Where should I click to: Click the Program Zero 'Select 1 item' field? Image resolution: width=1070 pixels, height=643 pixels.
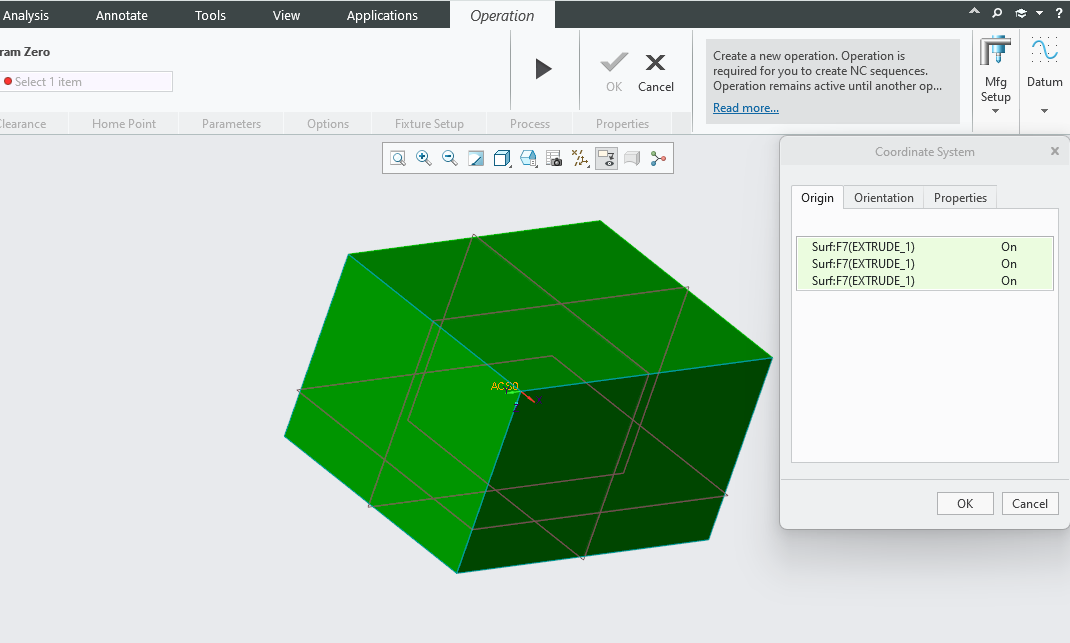pos(86,82)
